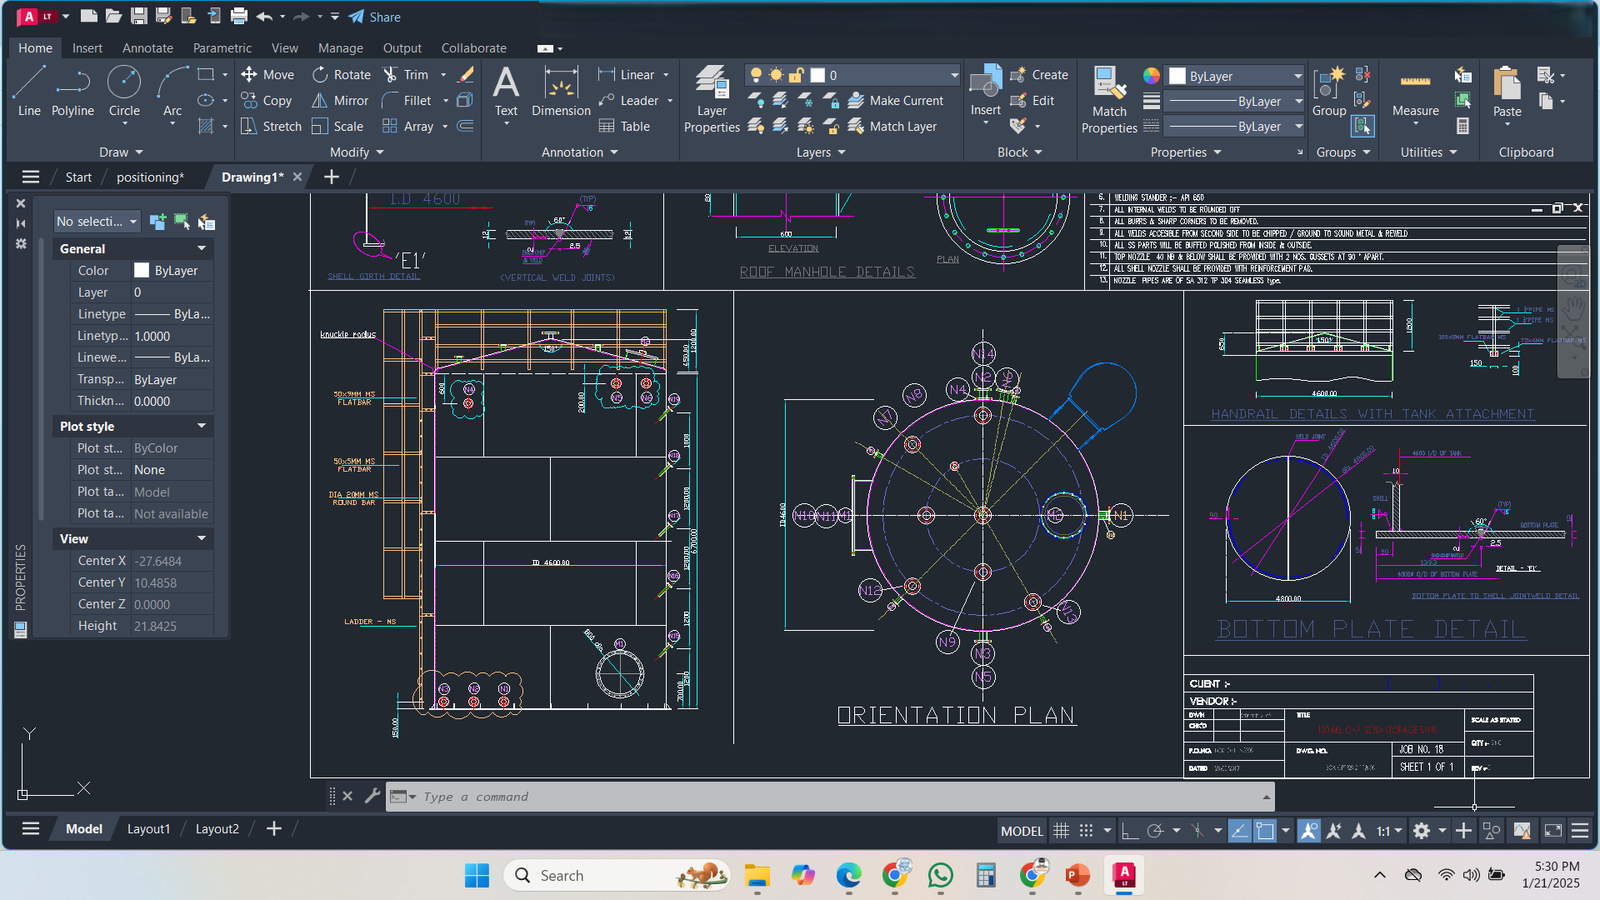Open the Layout1 tab

148,829
